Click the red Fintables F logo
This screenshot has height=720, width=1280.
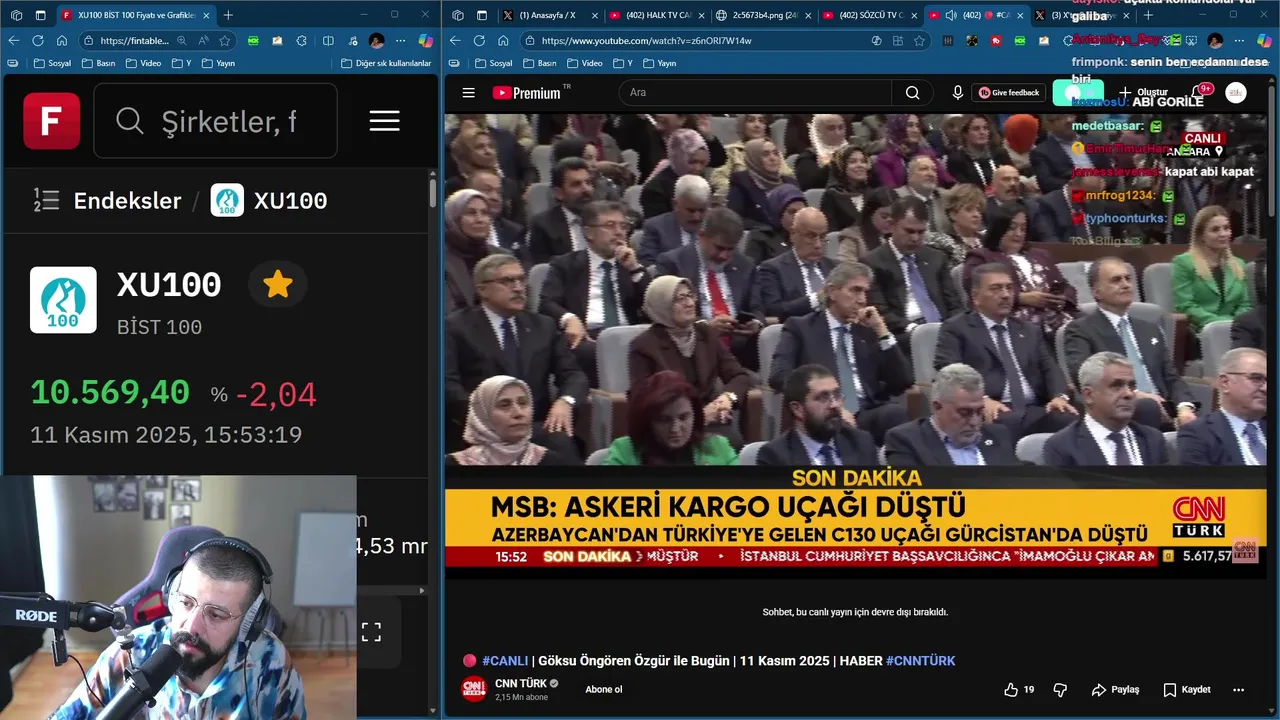(x=52, y=121)
